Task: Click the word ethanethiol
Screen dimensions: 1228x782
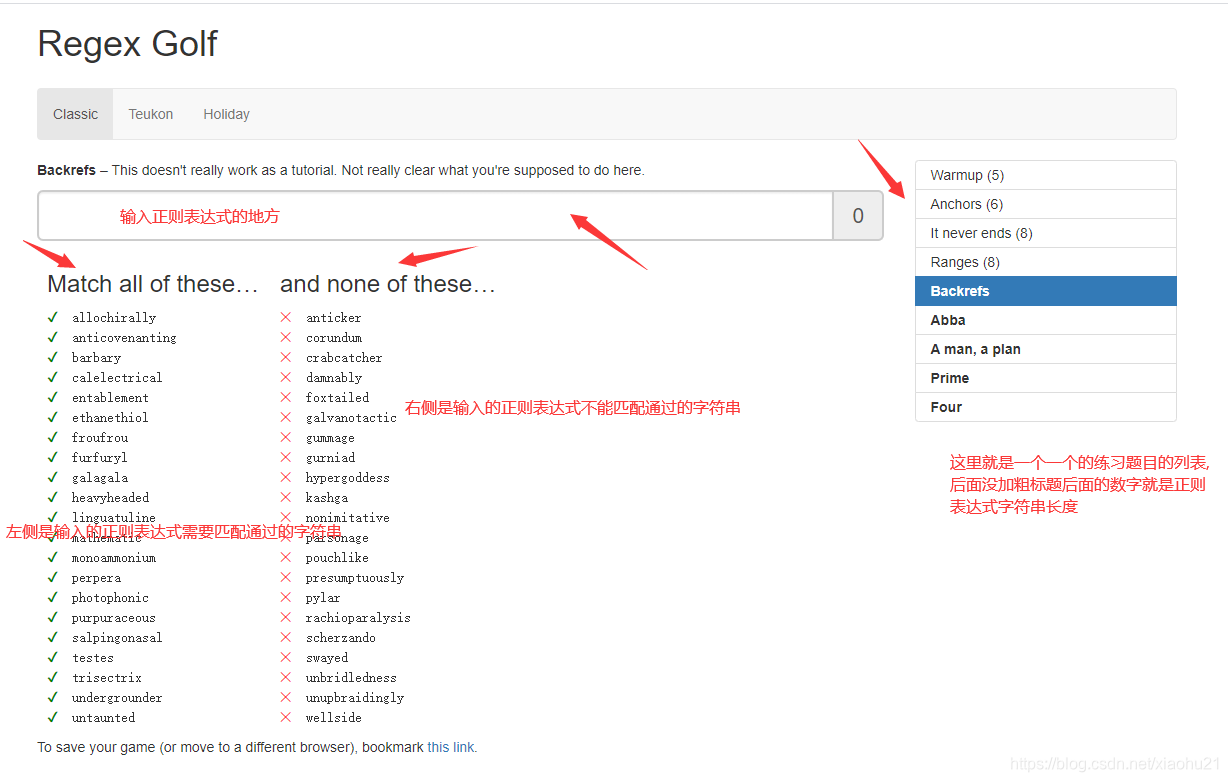Action: click(x=110, y=418)
